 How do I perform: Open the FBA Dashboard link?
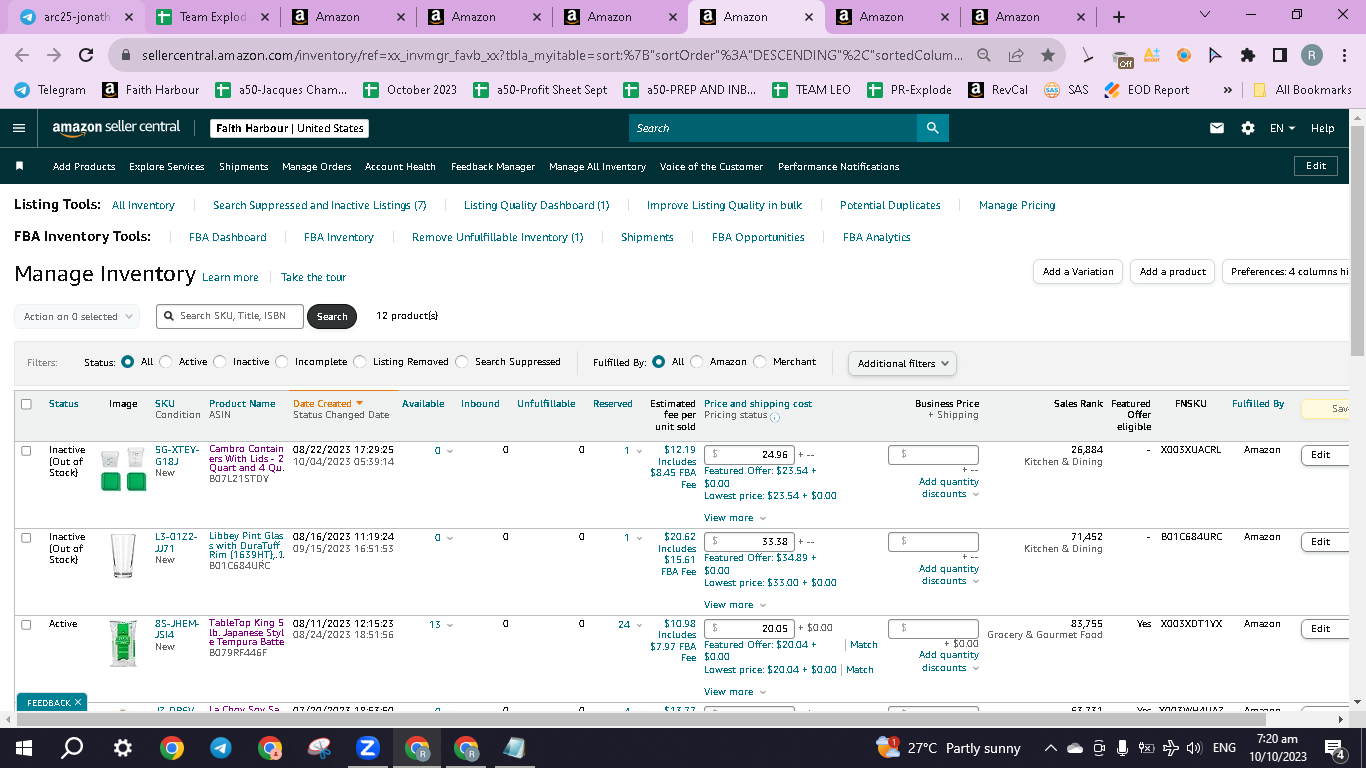(x=228, y=238)
